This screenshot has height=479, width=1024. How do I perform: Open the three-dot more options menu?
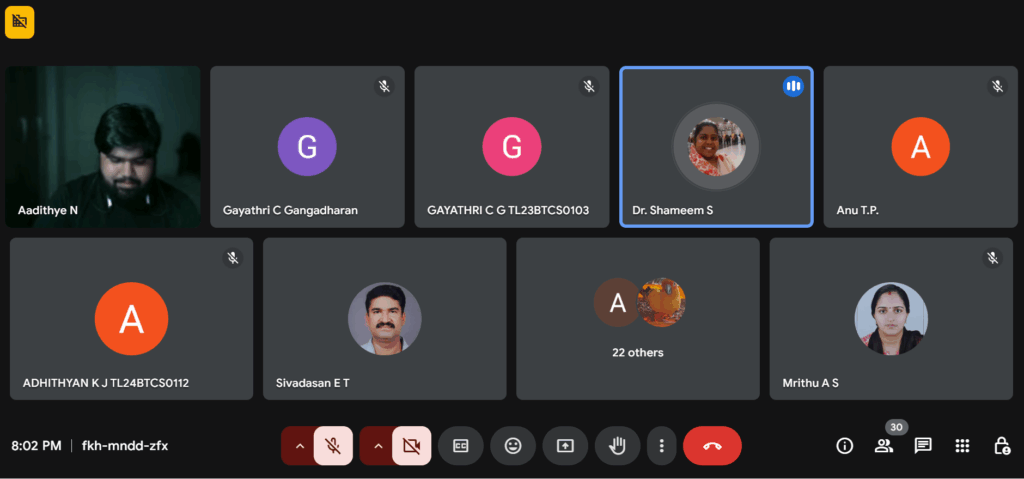pos(662,446)
